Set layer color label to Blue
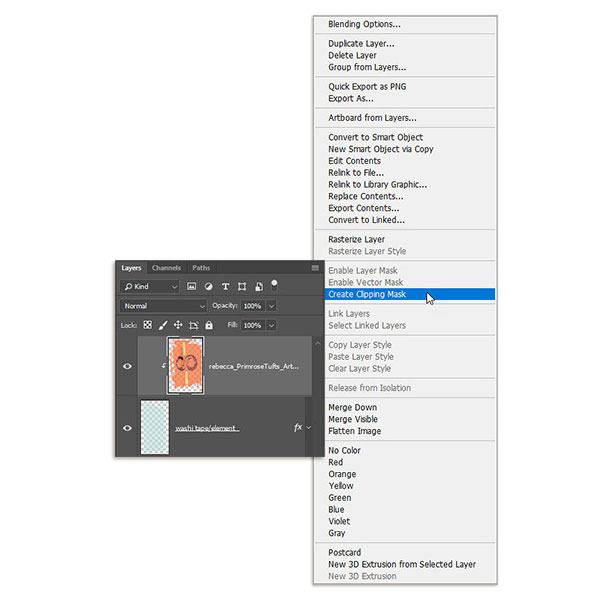 coord(405,510)
